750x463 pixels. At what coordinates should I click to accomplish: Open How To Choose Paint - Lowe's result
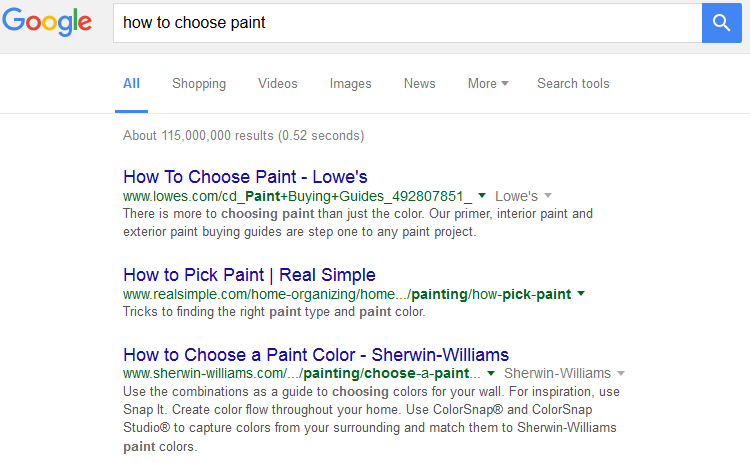pyautogui.click(x=245, y=177)
